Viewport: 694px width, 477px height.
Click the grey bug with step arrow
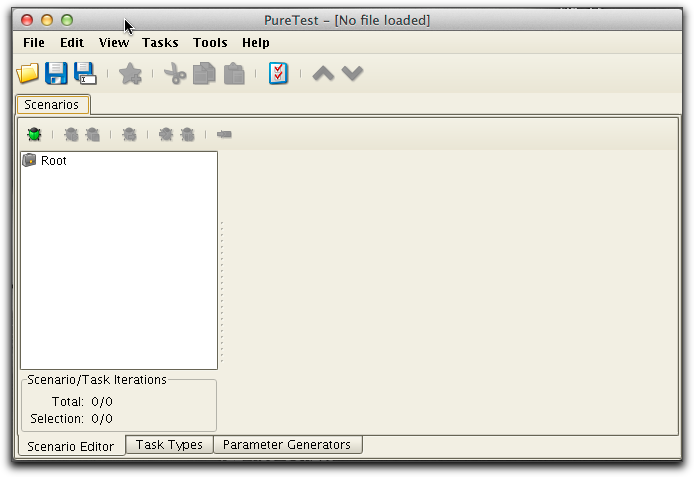(129, 134)
